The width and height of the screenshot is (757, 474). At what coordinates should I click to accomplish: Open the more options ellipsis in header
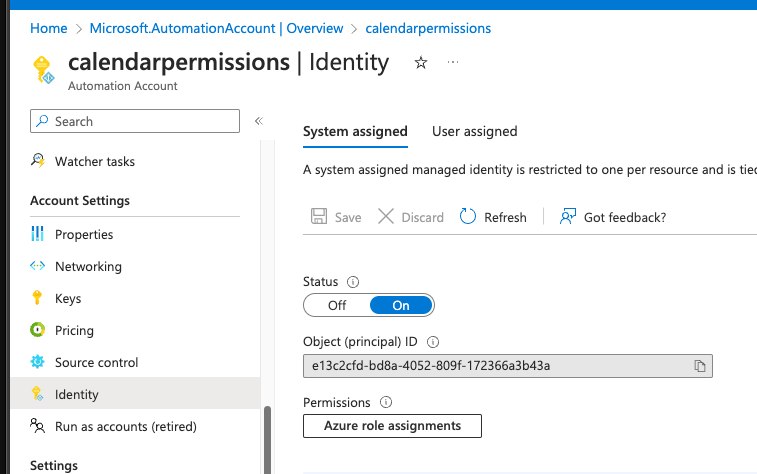(x=453, y=62)
